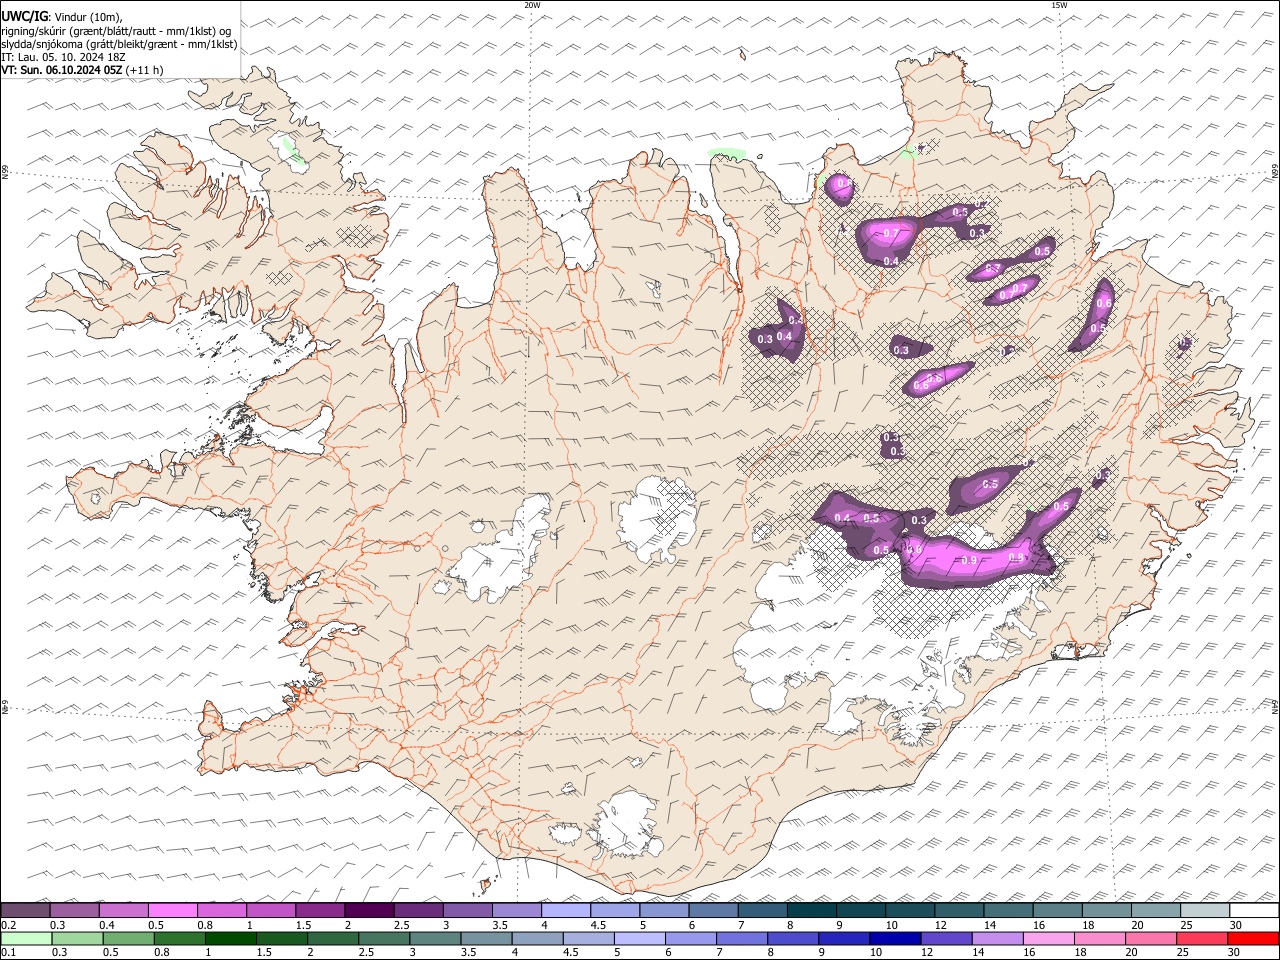The image size is (1280, 960).
Task: Select the bright red 30 mm rain swatch
Action: (x=1253, y=938)
